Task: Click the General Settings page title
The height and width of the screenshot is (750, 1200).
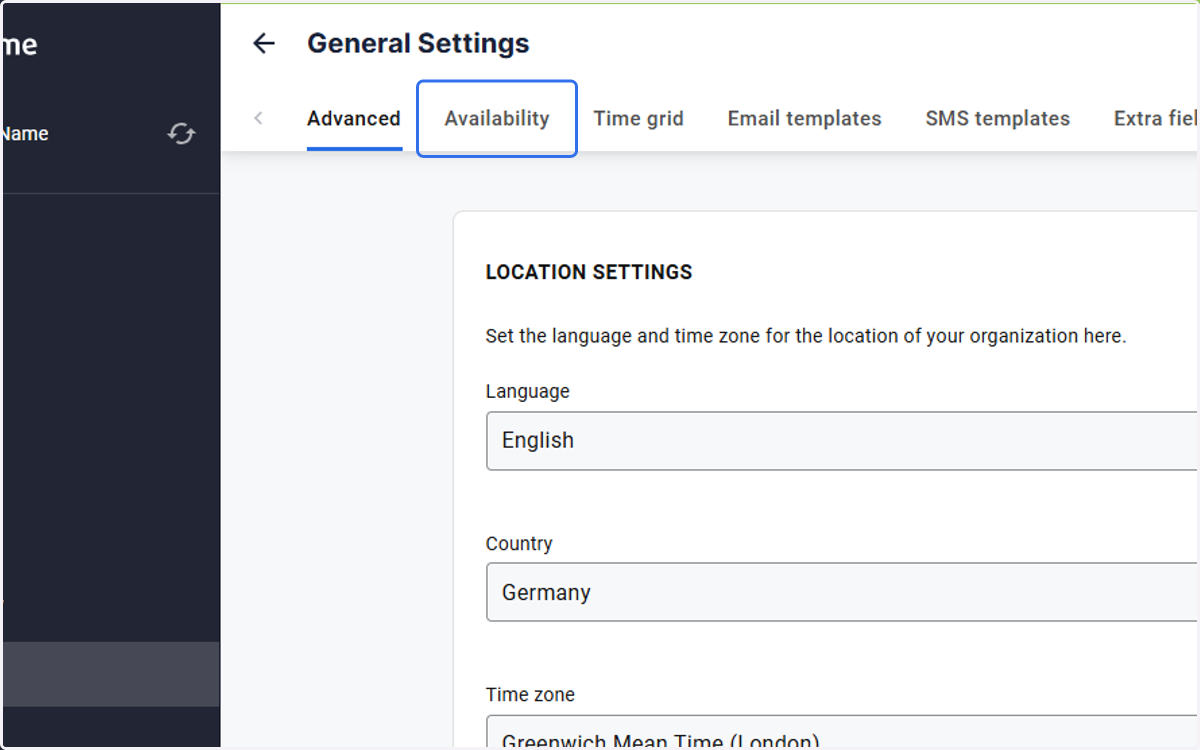Action: point(418,43)
